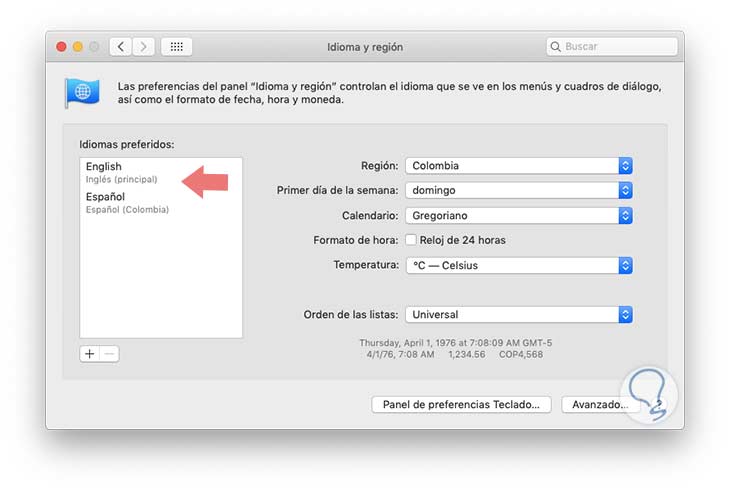Click the Calendario label
Screen dimensions: 730x490
click(x=370, y=216)
